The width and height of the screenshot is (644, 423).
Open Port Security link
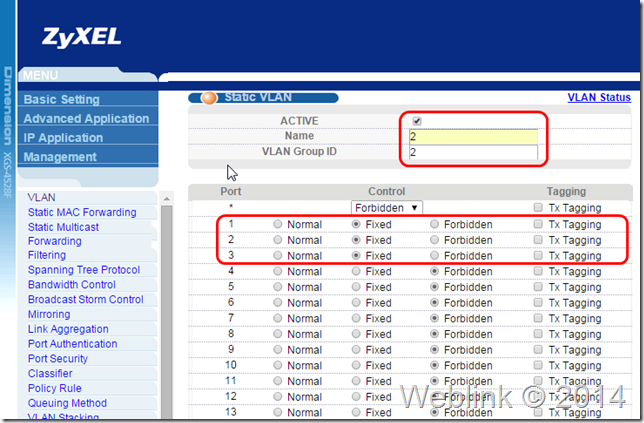pos(58,359)
